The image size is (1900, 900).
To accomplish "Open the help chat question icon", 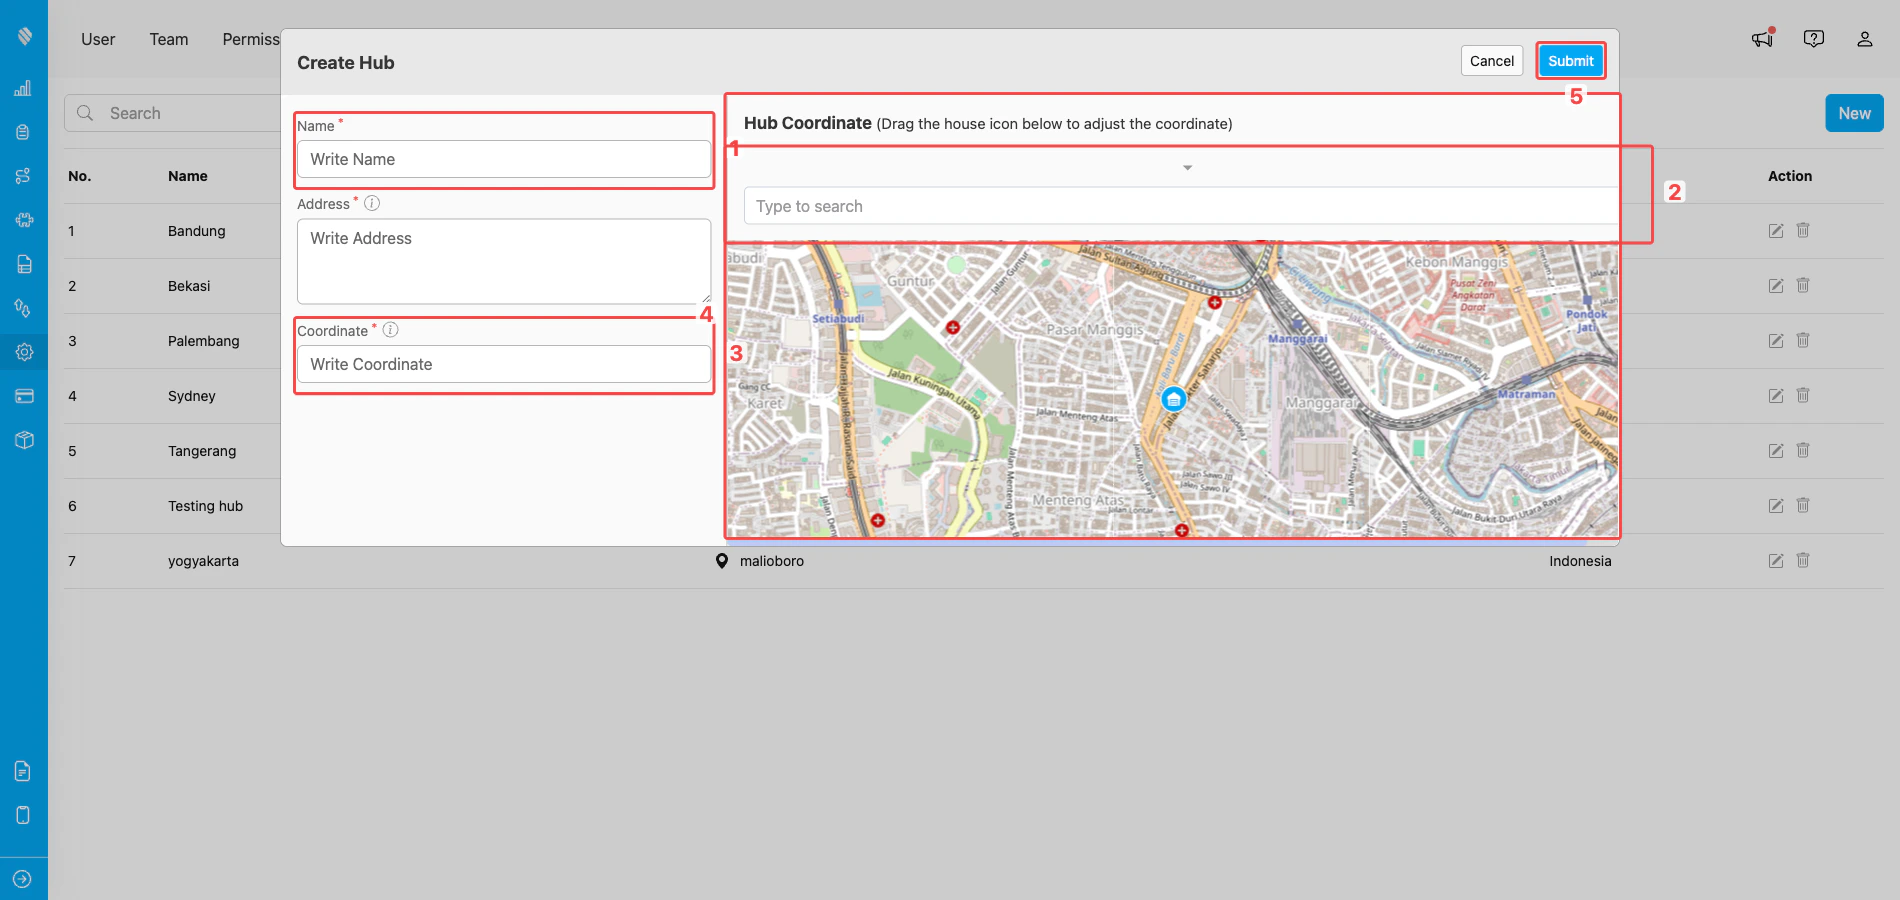I will pos(1814,38).
